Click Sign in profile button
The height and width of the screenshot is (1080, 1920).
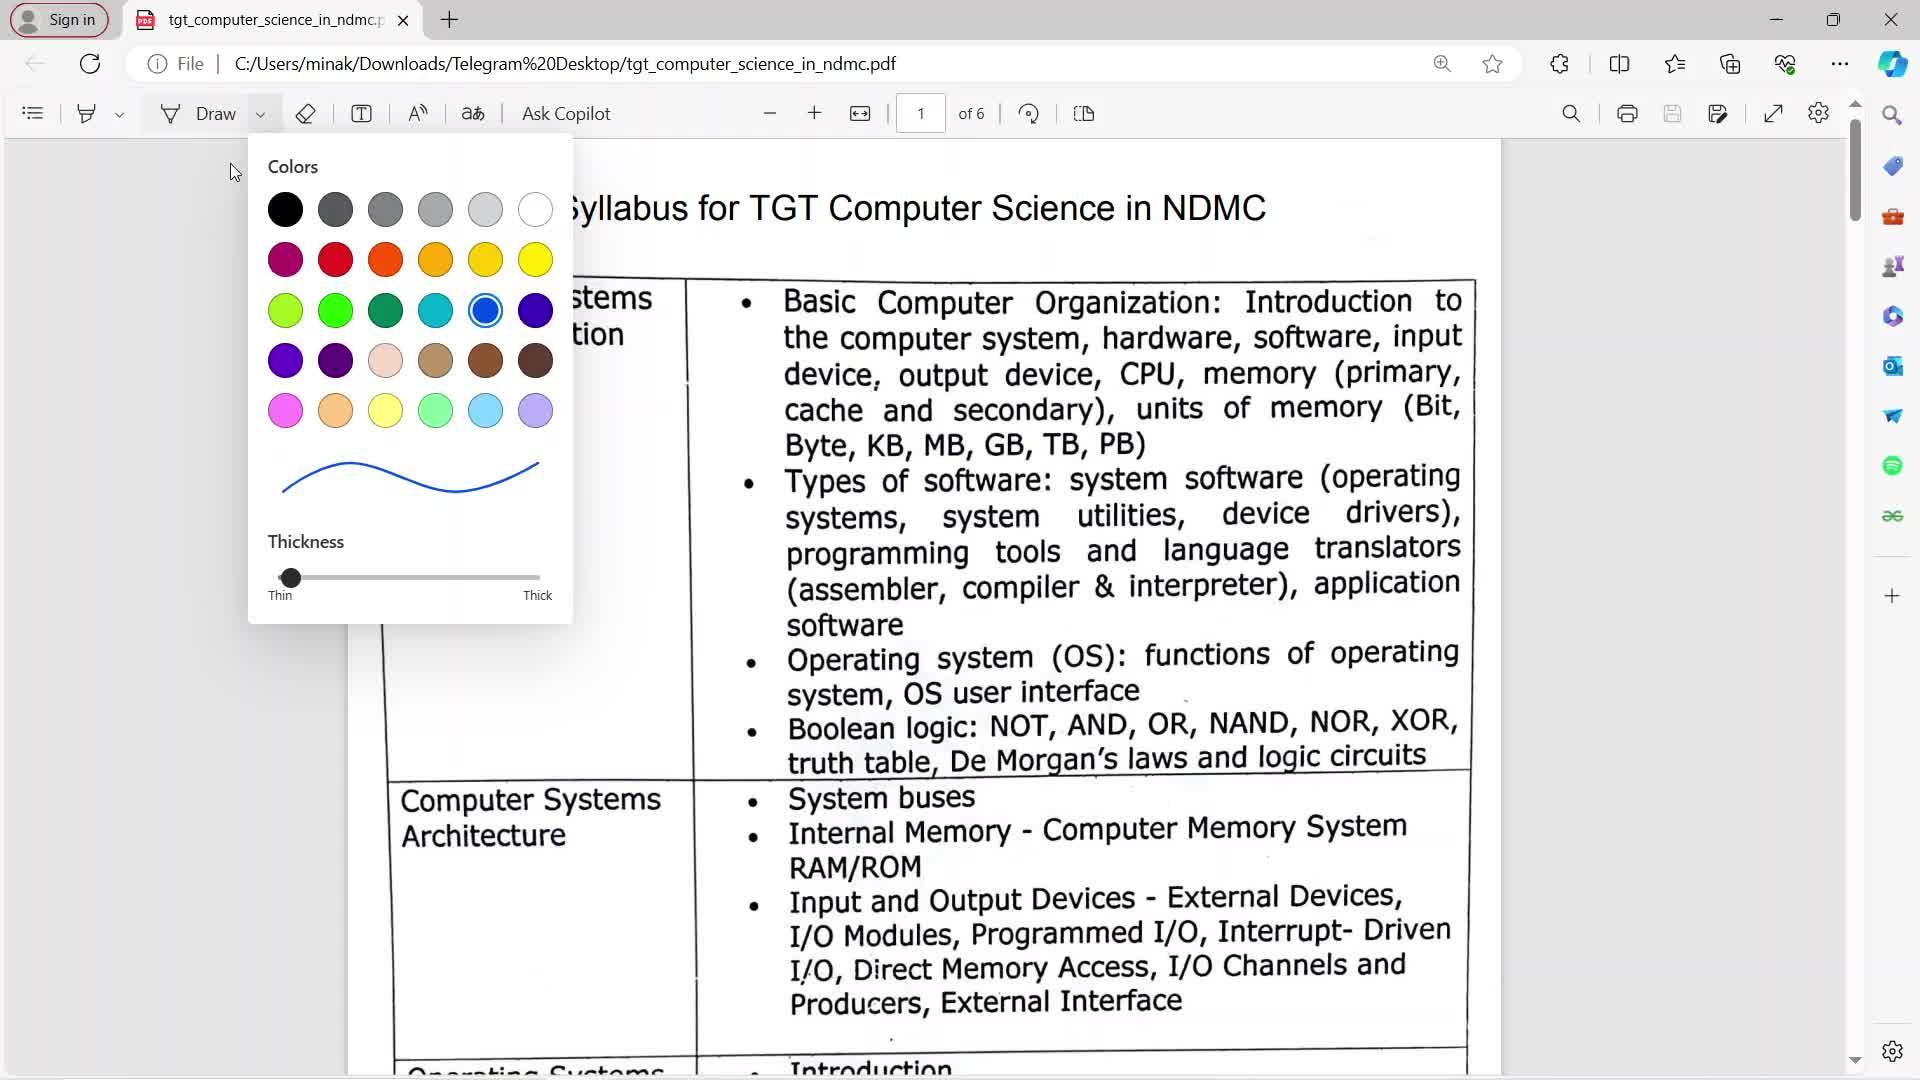point(59,20)
